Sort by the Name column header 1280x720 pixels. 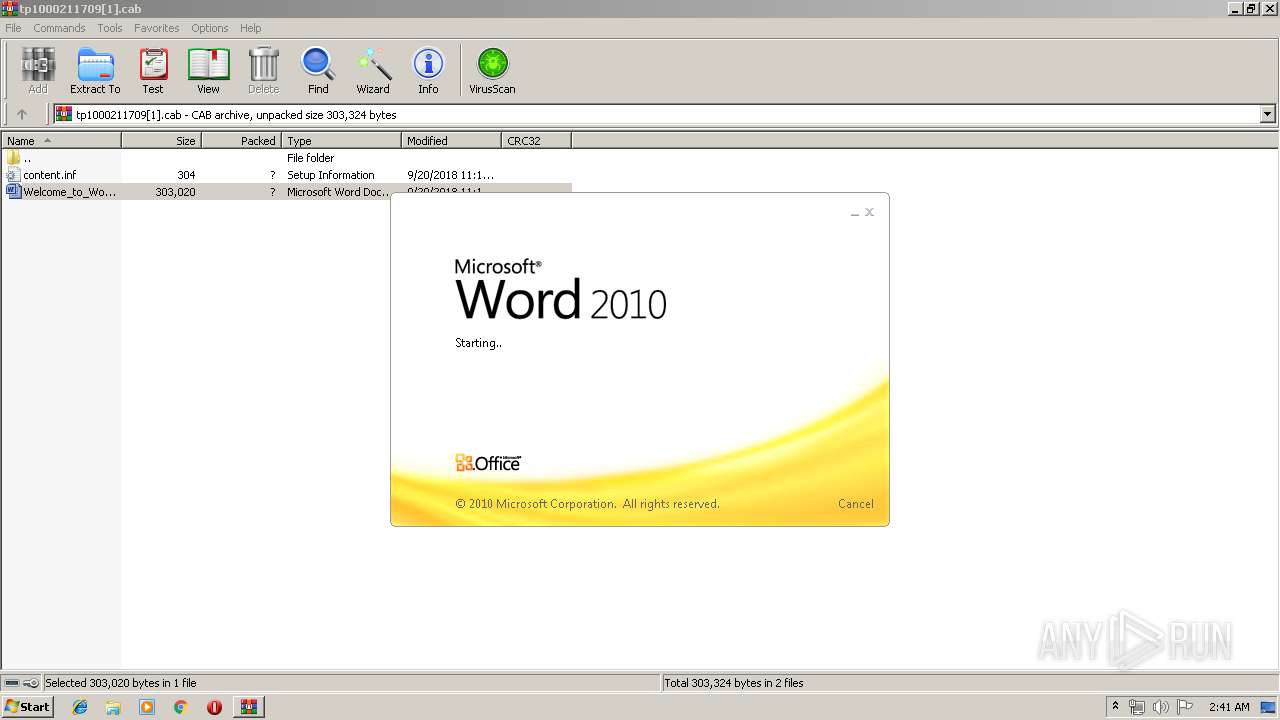[61, 141]
